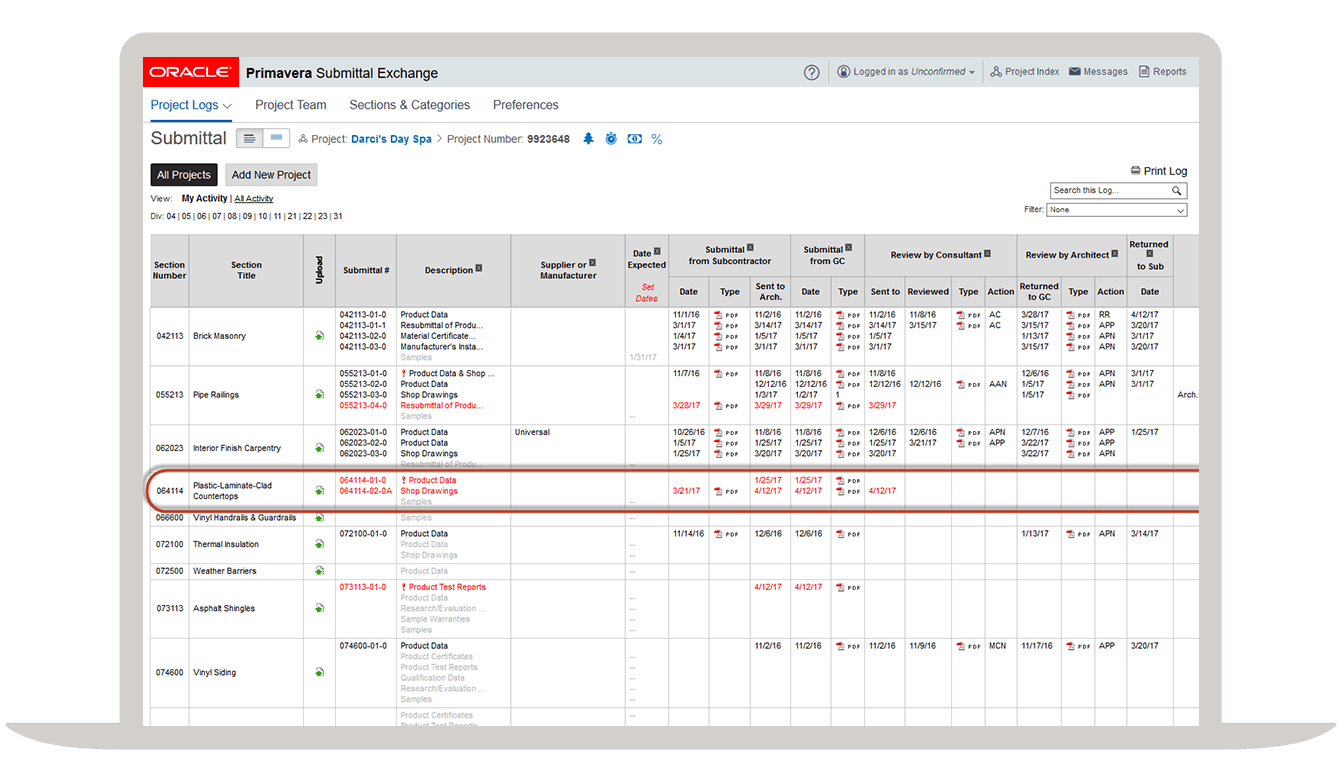Image resolution: width=1344 pixels, height=764 pixels.
Task: Open the Preferences tab
Action: tap(525, 105)
